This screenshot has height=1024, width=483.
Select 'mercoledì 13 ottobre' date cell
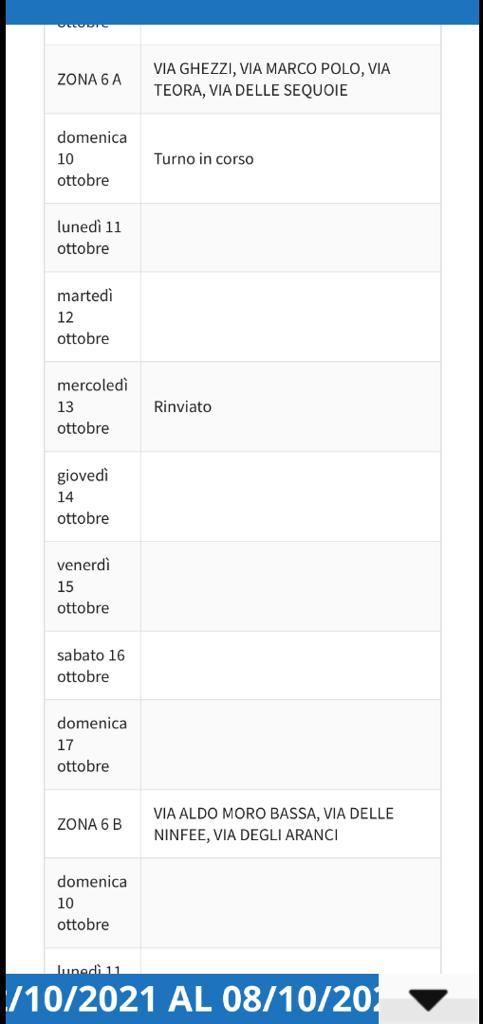pos(93,407)
